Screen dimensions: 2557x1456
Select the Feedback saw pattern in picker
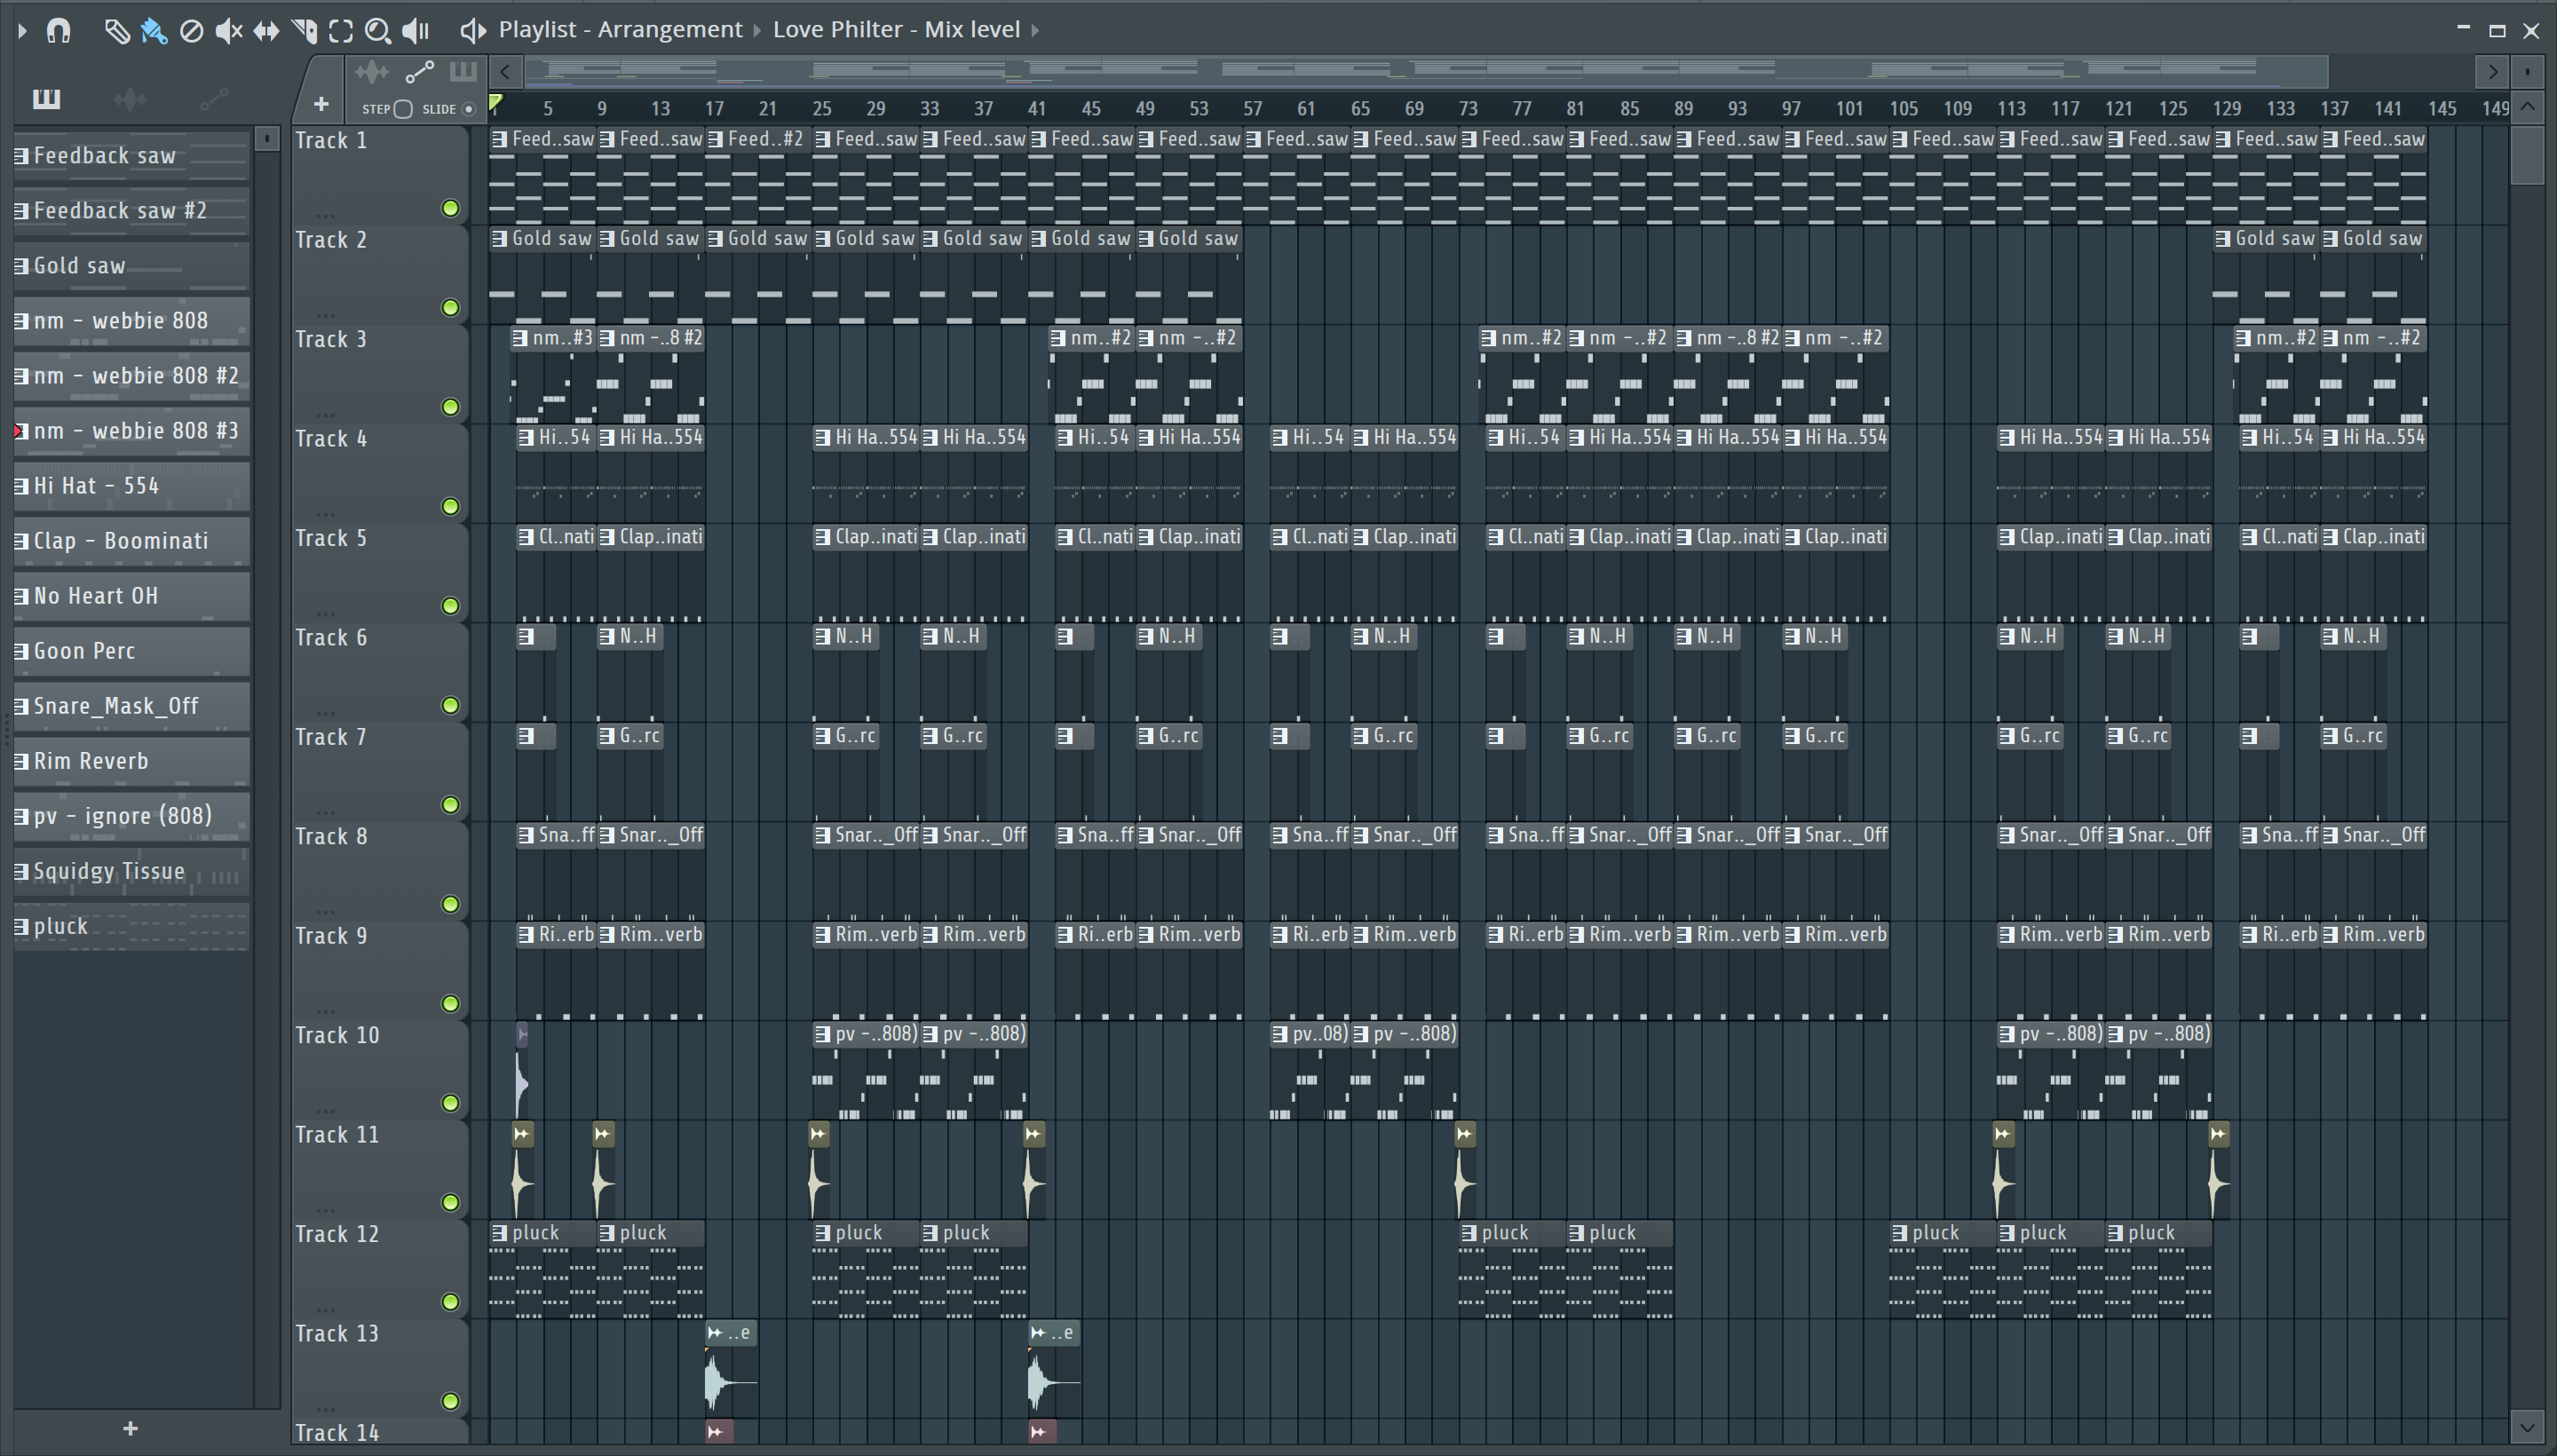pos(131,156)
